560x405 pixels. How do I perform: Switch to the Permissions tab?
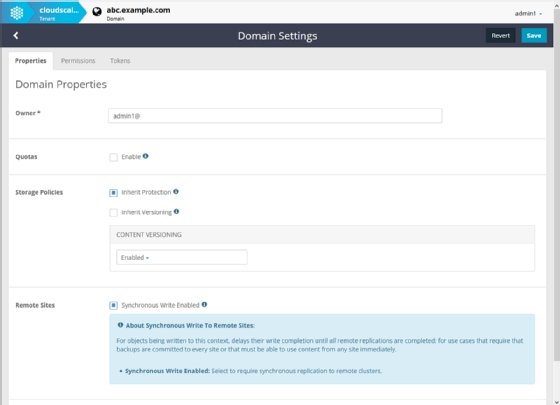(78, 61)
